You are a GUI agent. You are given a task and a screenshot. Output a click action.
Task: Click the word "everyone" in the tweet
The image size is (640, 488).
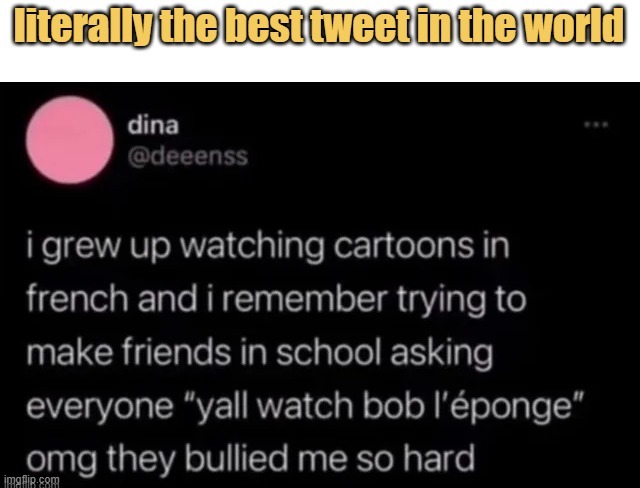100,408
